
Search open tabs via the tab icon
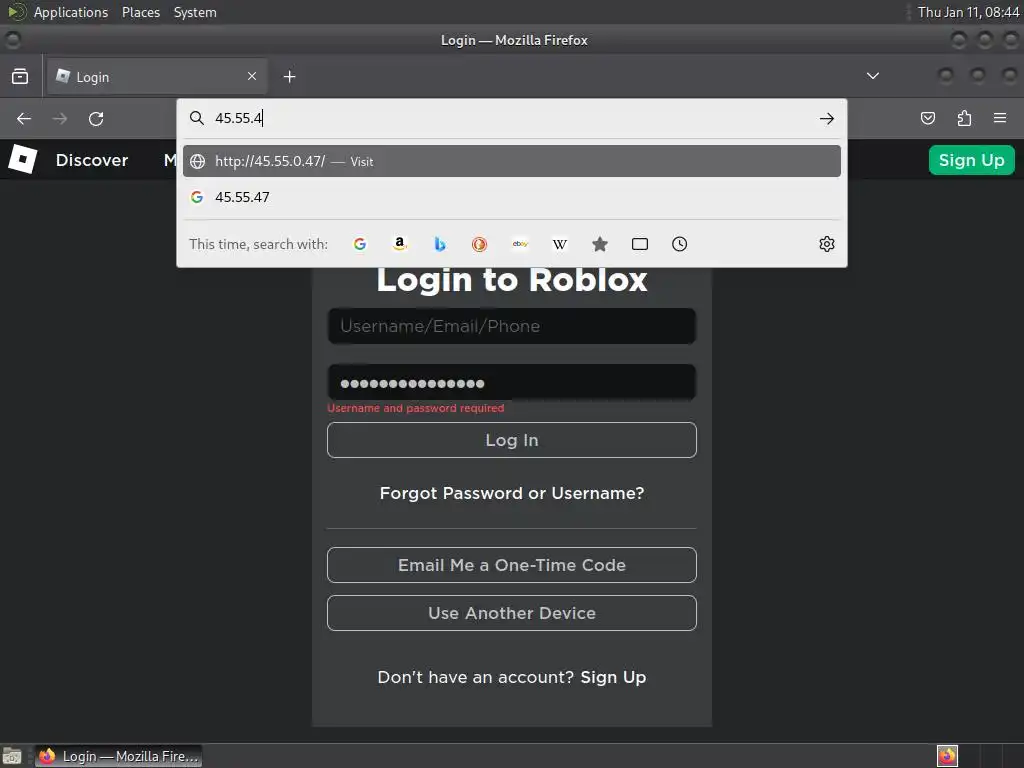click(640, 244)
